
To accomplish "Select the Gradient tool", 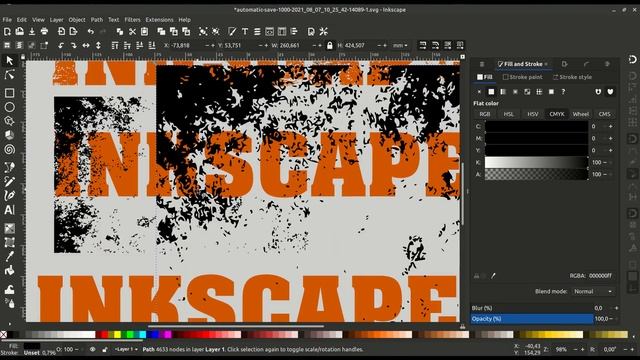I will click(x=9, y=228).
